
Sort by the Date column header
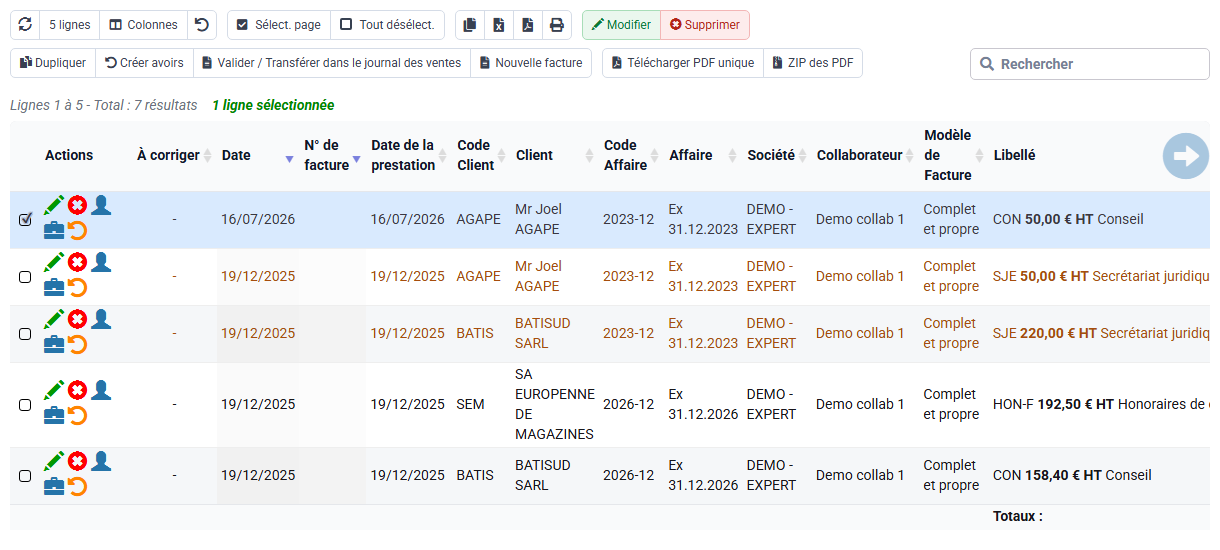(256, 156)
